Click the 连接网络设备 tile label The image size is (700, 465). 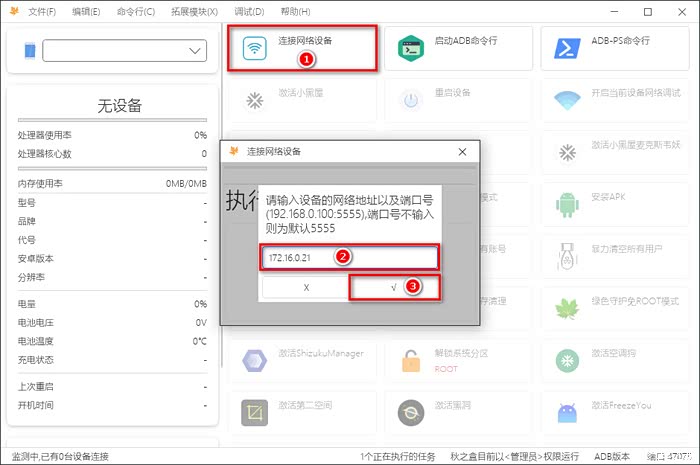tap(305, 41)
